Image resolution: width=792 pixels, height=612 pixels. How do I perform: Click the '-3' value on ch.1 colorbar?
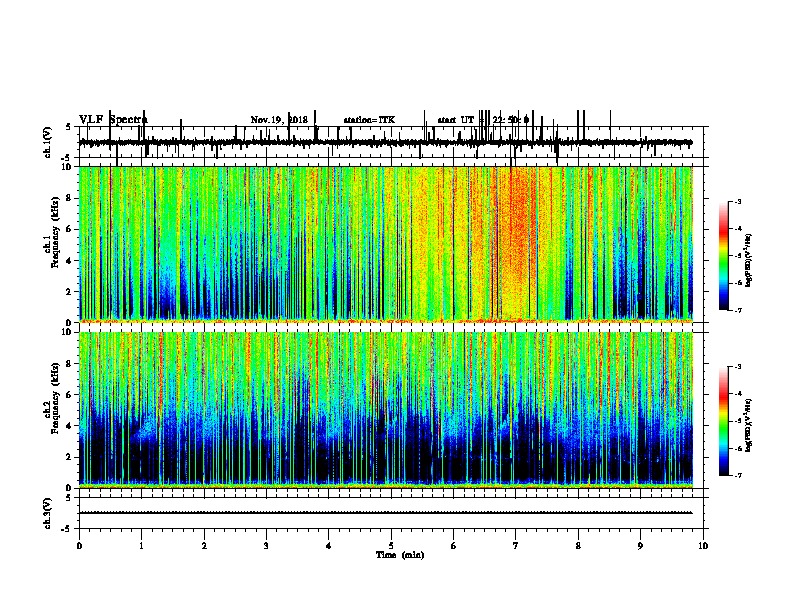coord(738,201)
